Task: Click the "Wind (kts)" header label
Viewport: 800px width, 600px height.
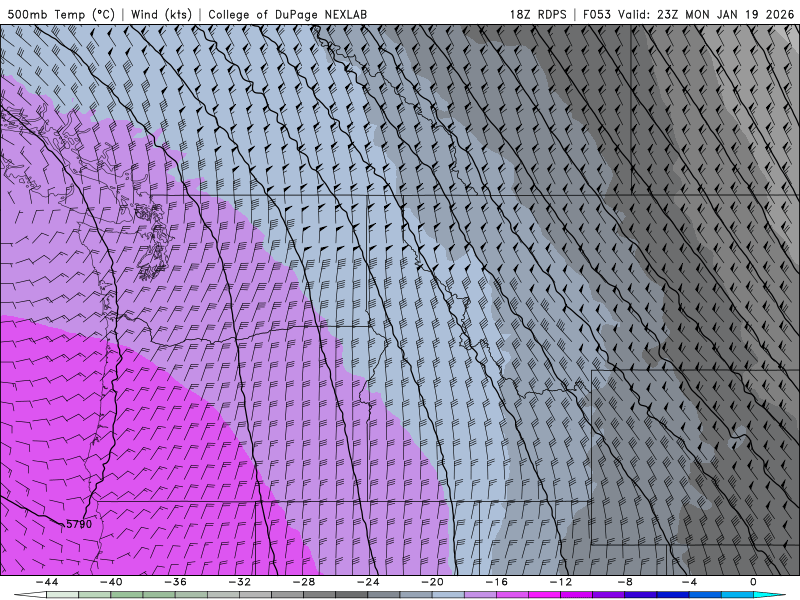Action: pyautogui.click(x=161, y=14)
